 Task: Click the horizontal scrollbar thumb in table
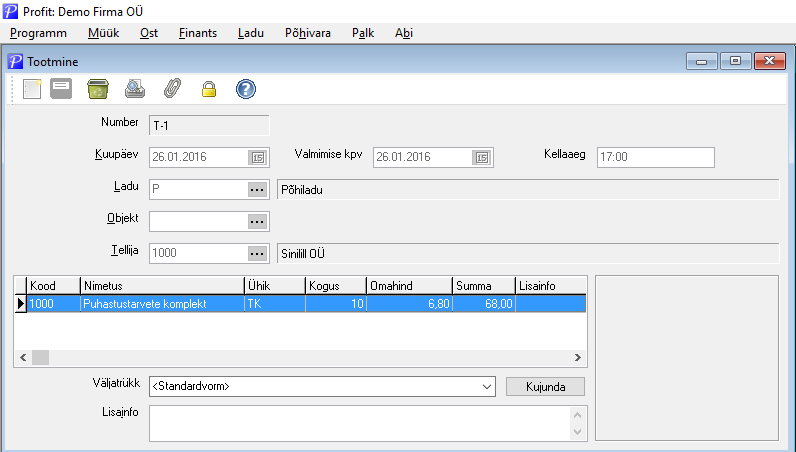(x=41, y=358)
